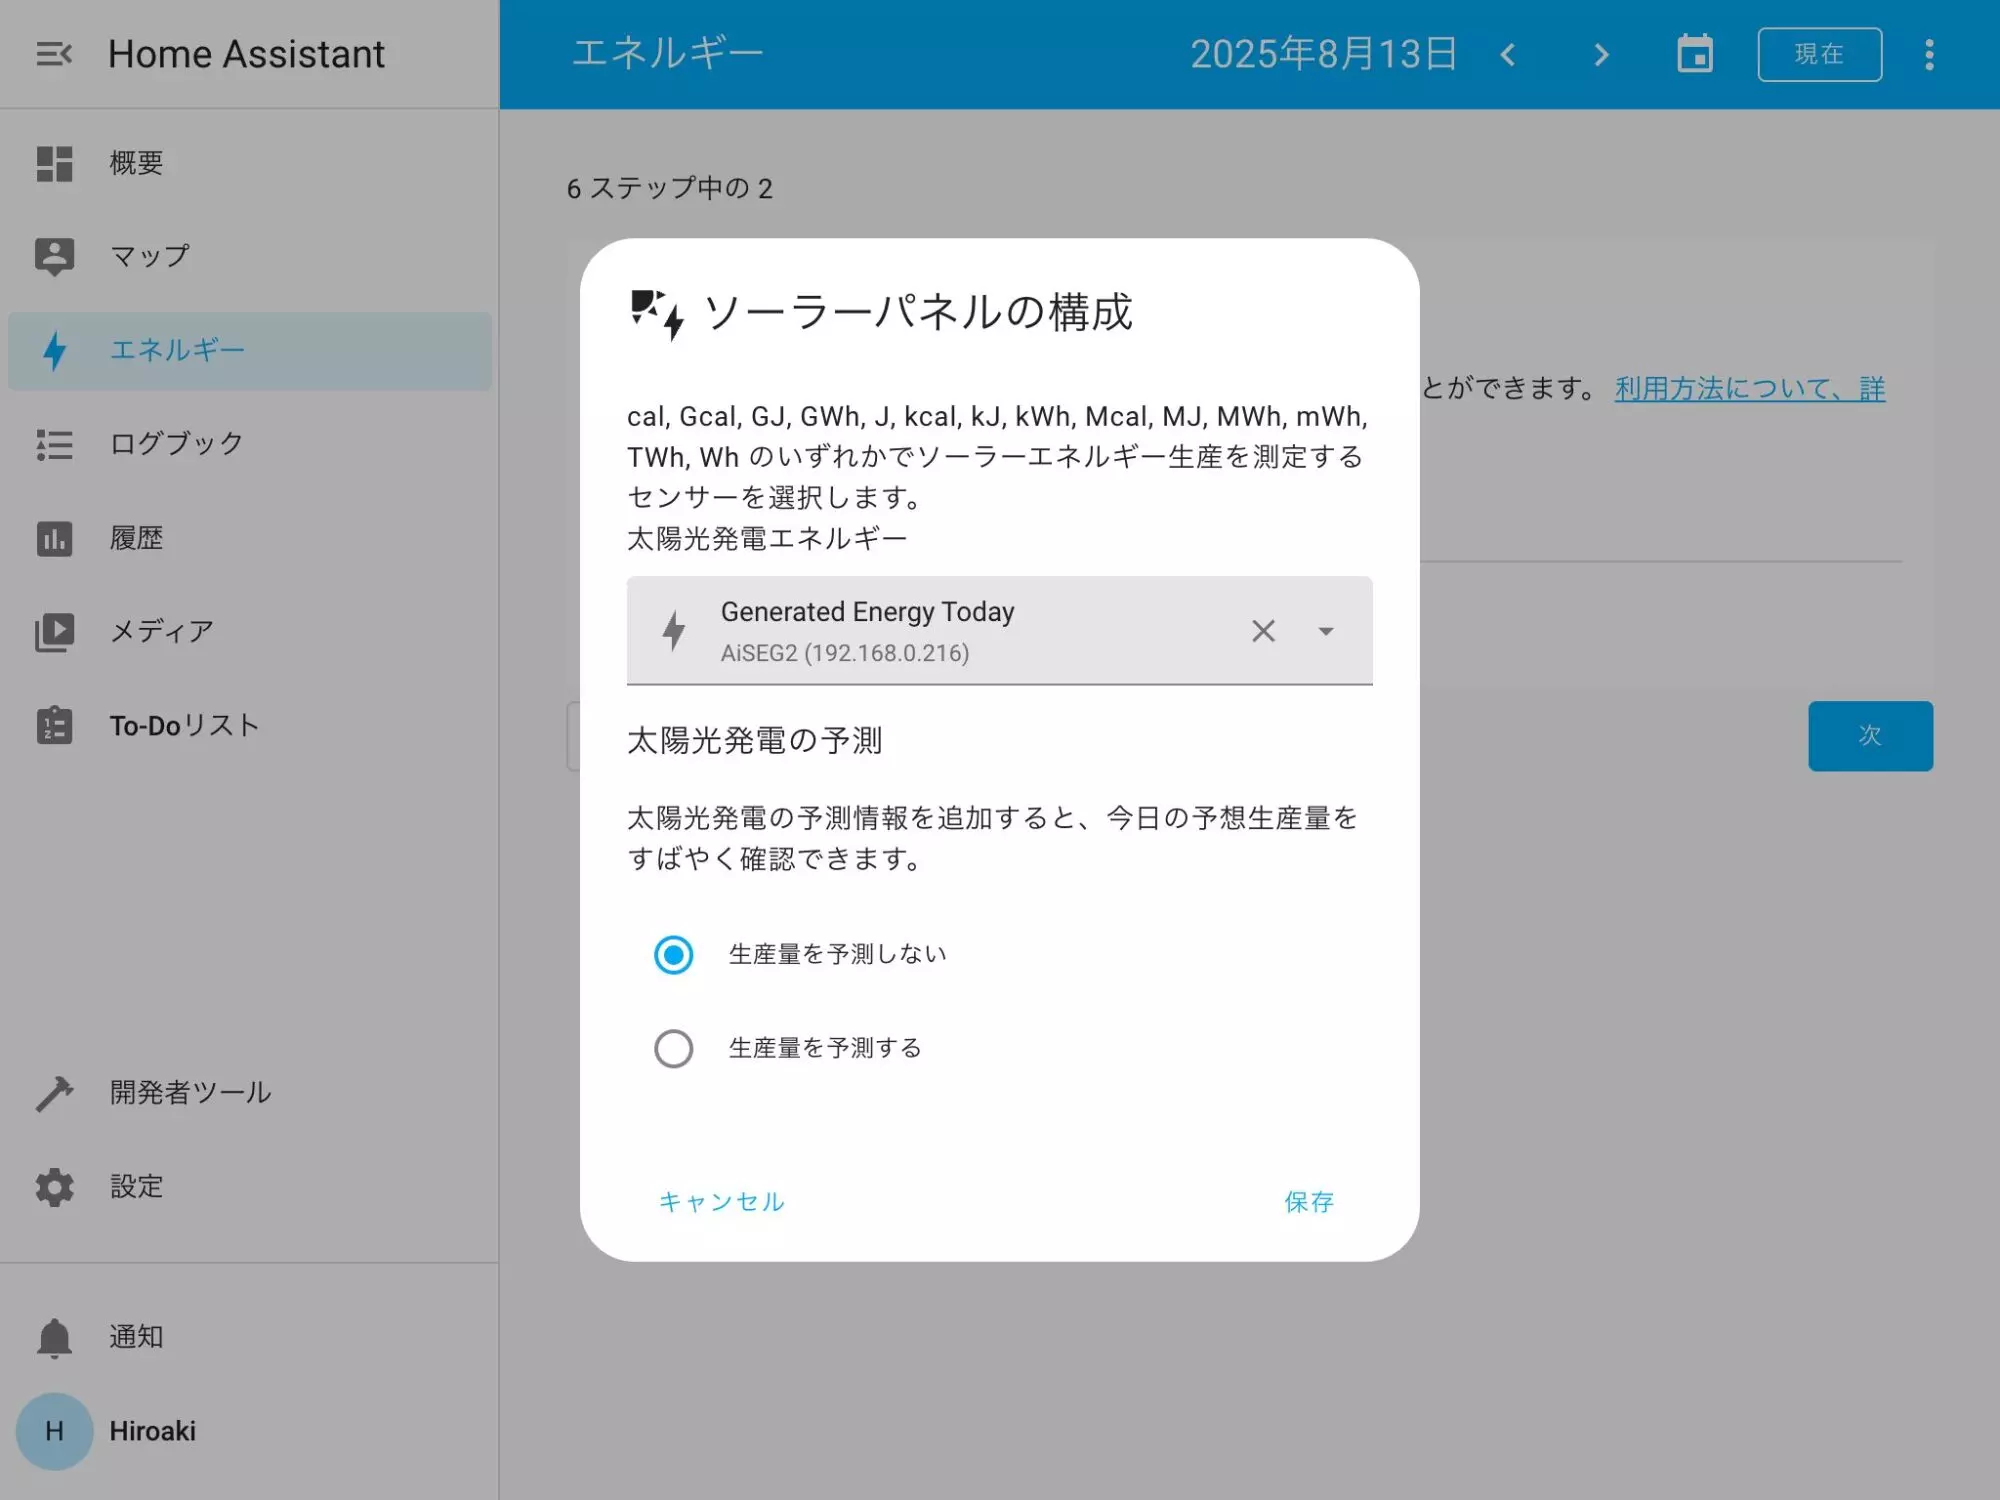Viewport: 2000px width, 1500px height.
Task: Go to next day with right chevron
Action: 1601,54
